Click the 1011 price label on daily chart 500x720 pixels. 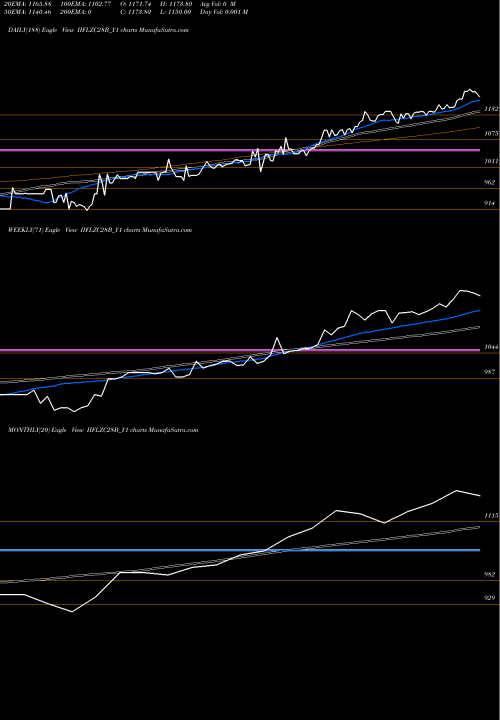pyautogui.click(x=491, y=161)
